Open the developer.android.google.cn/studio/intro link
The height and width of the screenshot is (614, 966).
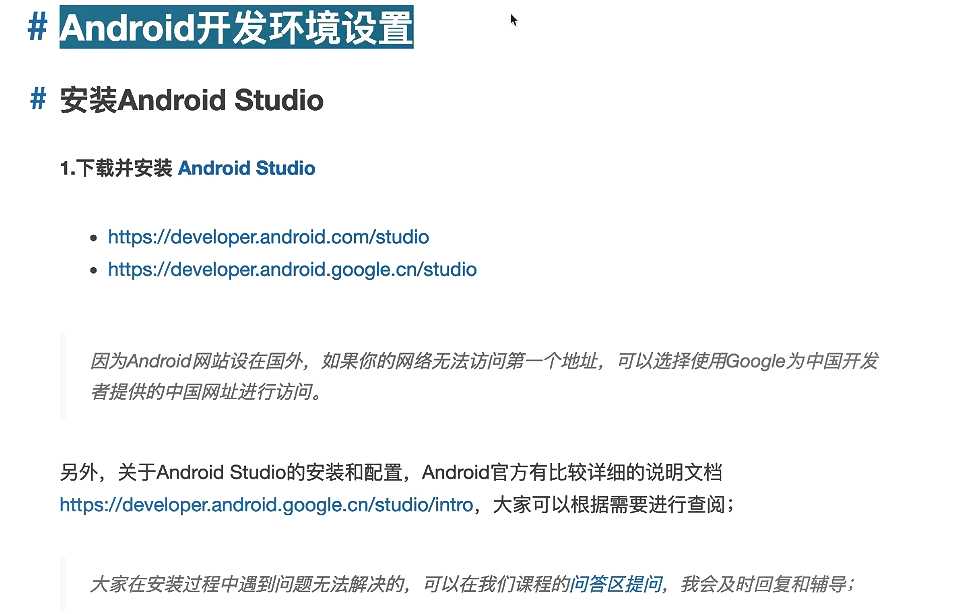(266, 505)
